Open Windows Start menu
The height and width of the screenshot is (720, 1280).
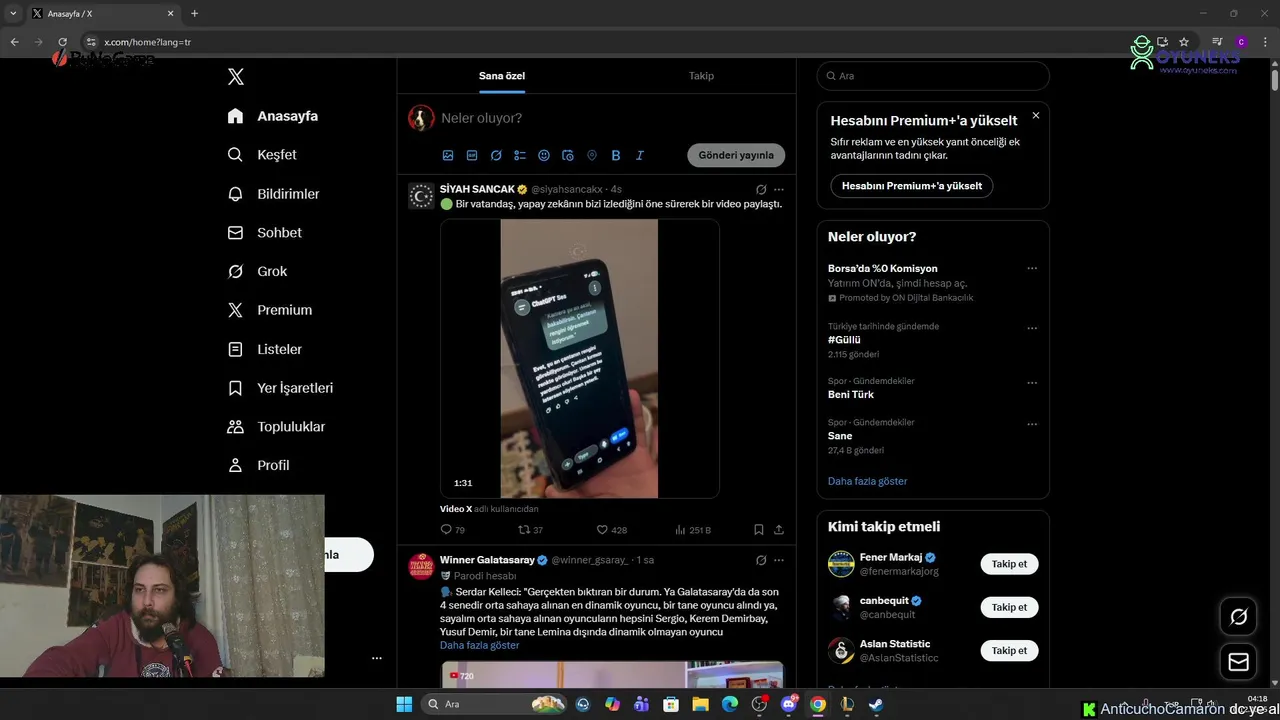click(x=404, y=704)
